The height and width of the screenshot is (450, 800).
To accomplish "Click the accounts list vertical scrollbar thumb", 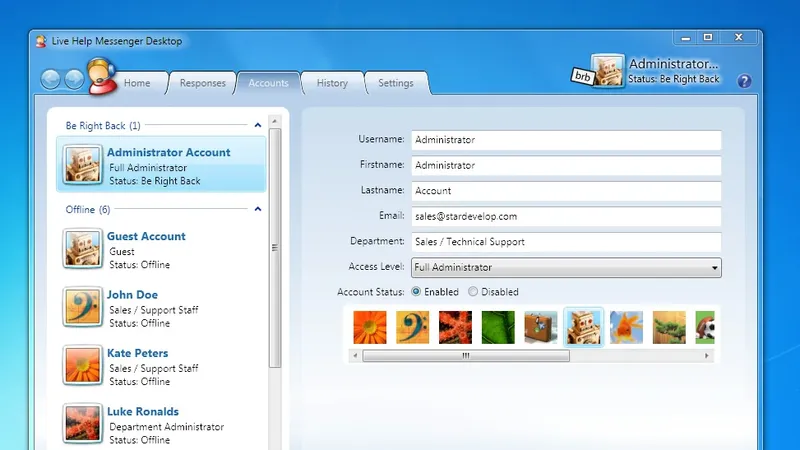I will coord(274,248).
